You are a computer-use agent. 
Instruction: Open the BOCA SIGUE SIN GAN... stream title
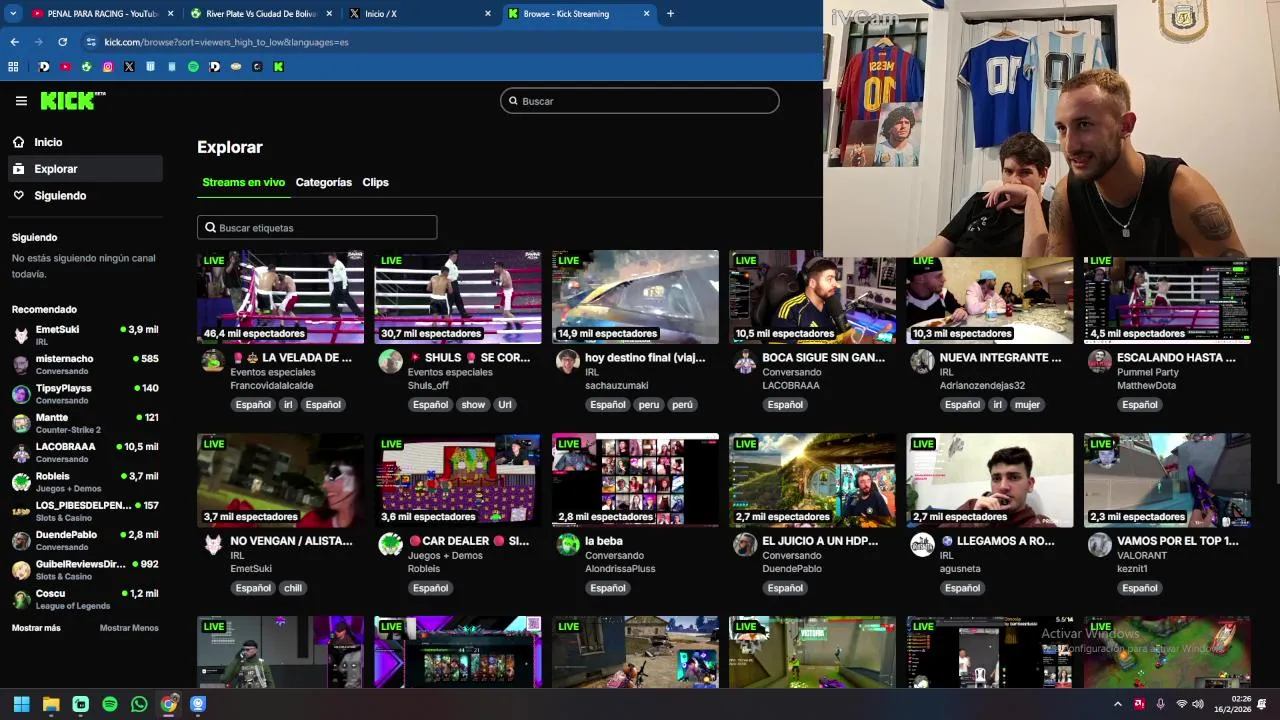[823, 357]
